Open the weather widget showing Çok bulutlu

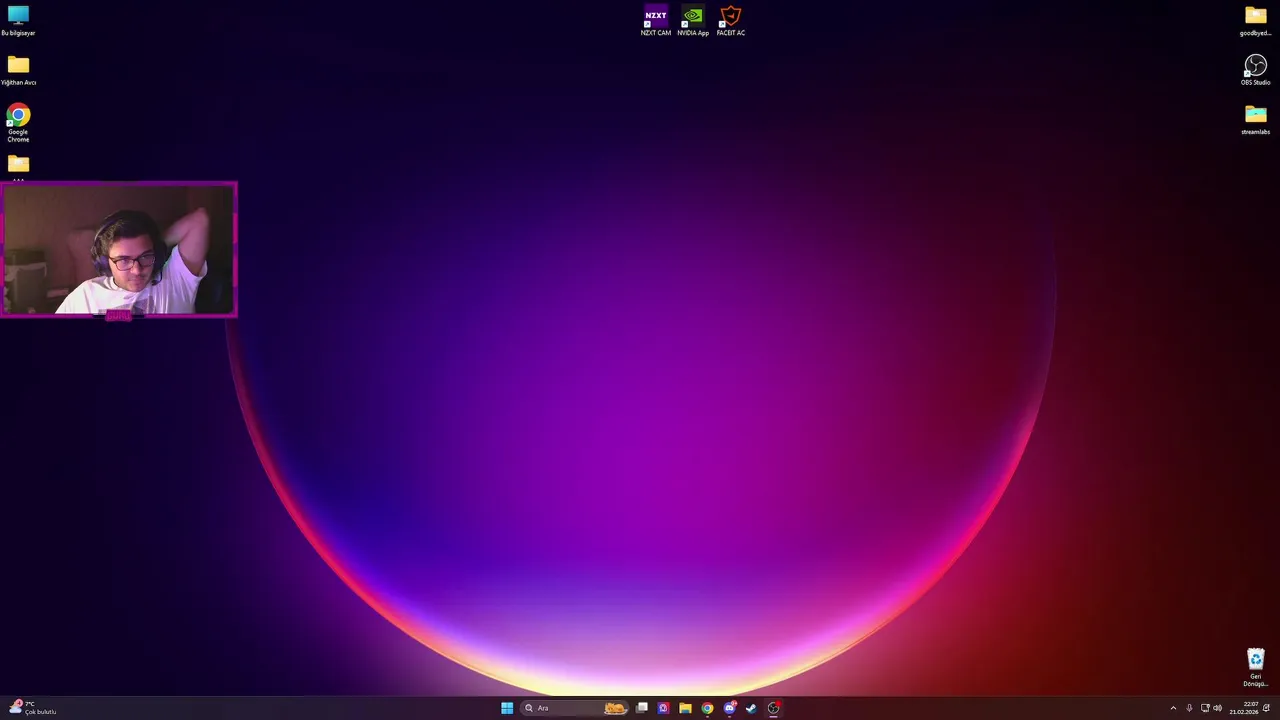pyautogui.click(x=32, y=708)
